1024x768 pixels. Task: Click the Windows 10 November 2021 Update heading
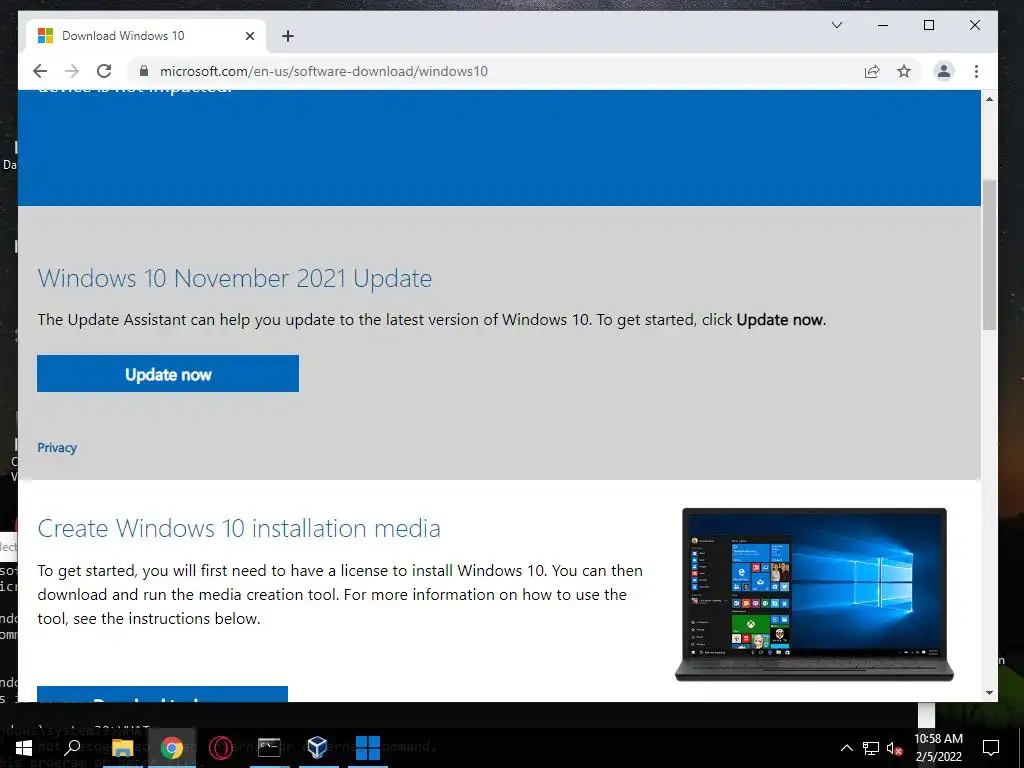(234, 279)
